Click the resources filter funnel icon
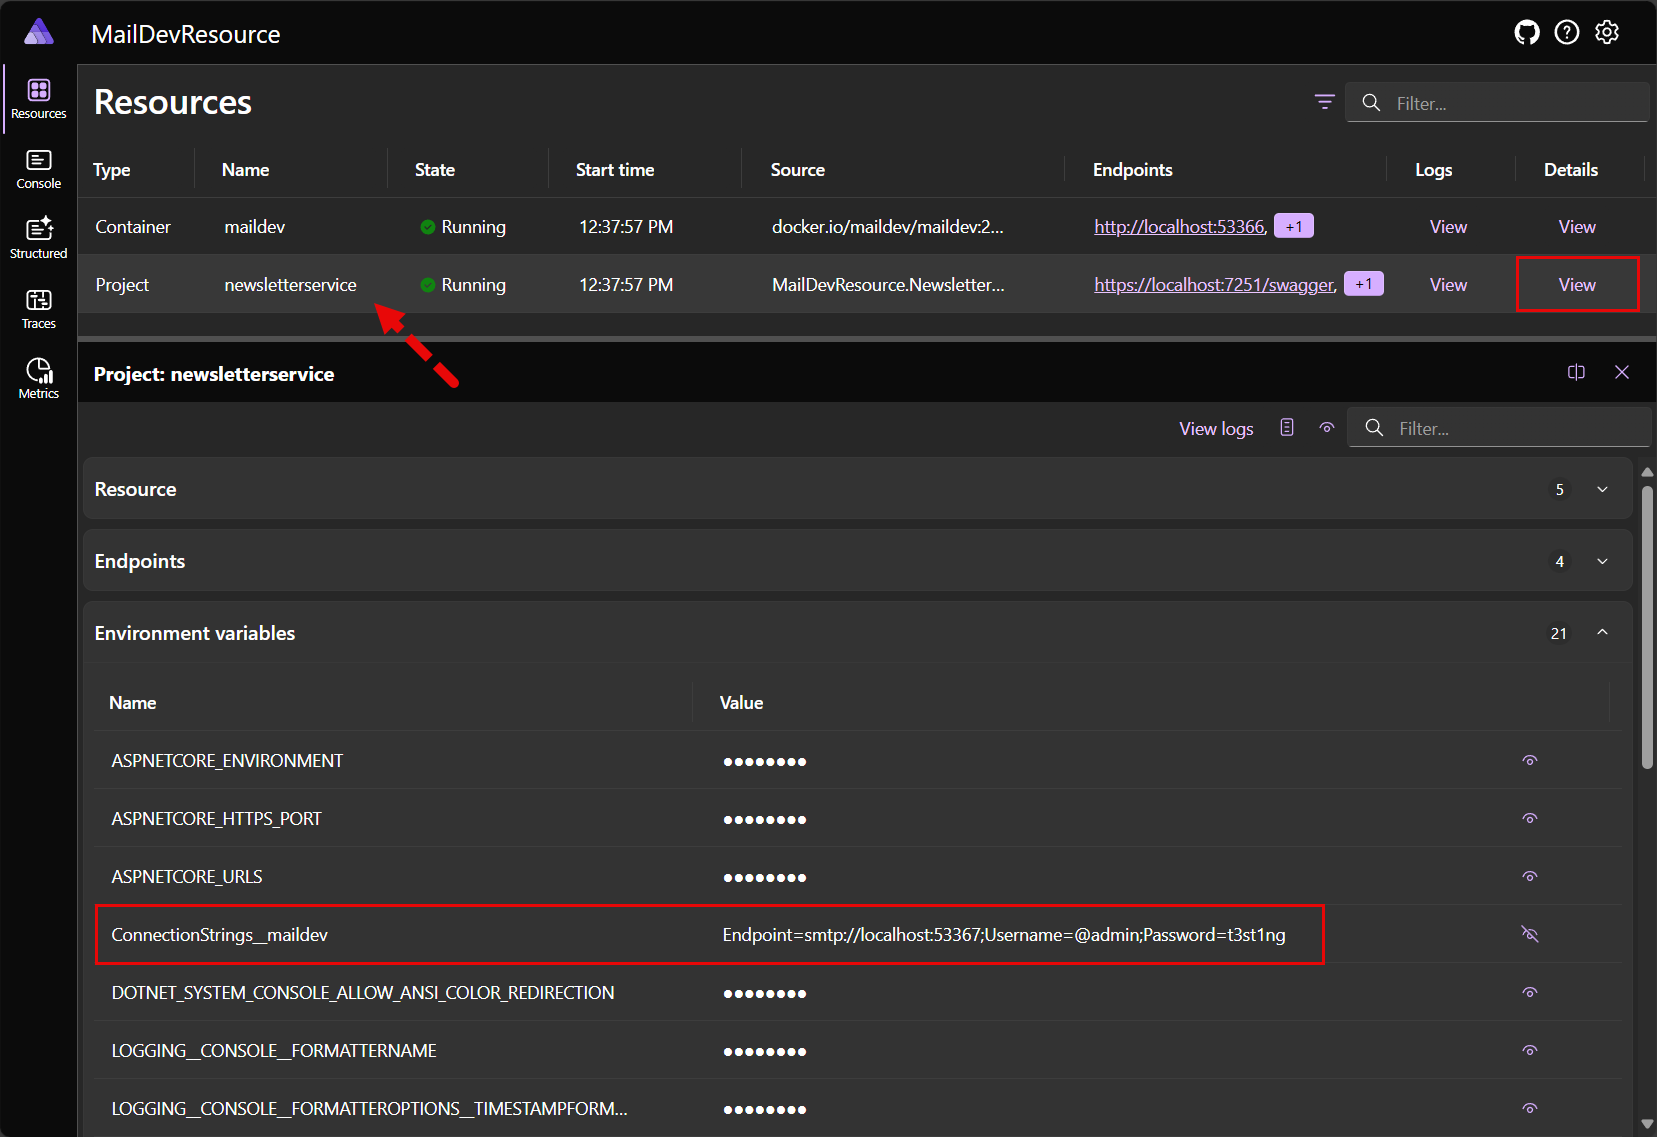Viewport: 1657px width, 1137px height. pyautogui.click(x=1324, y=102)
